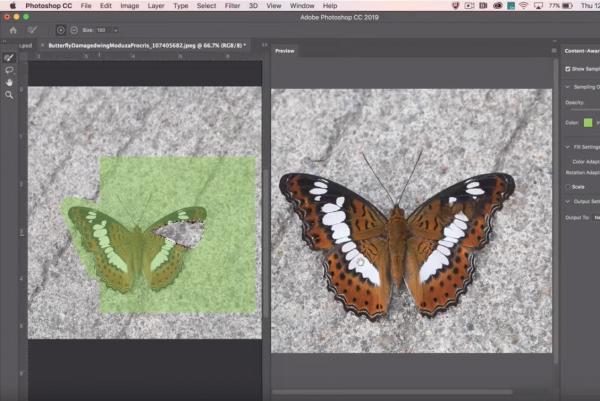Select the Zoom tool

point(10,95)
